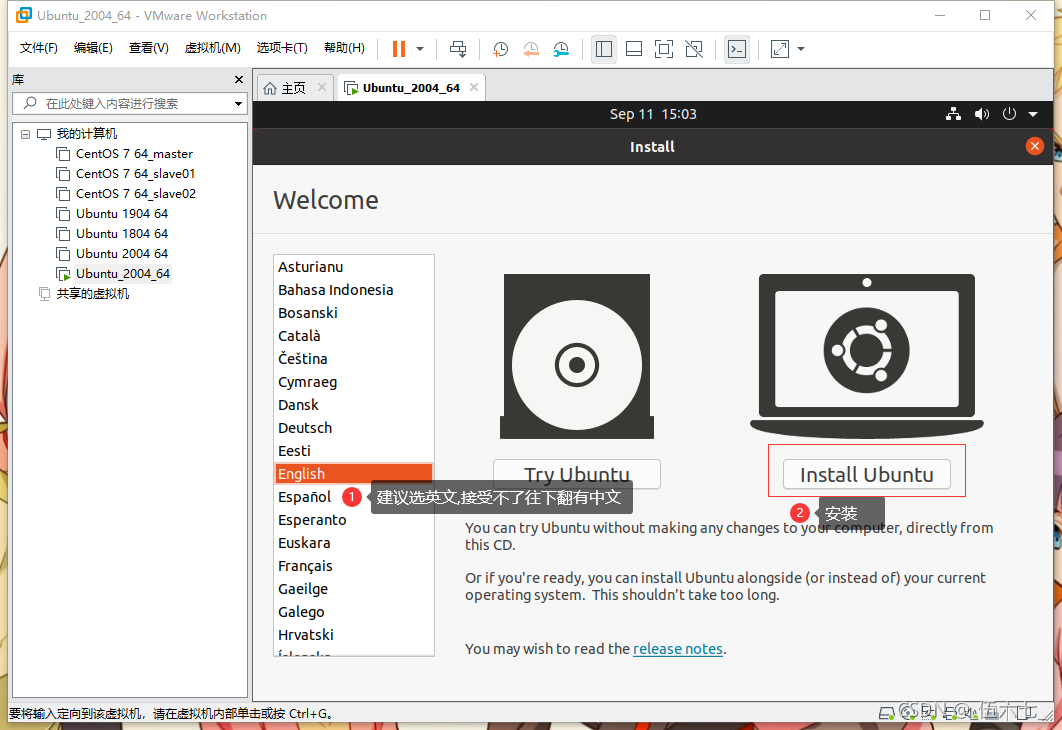This screenshot has height=730, width=1062.
Task: Close the 主页 tab
Action: pos(322,87)
